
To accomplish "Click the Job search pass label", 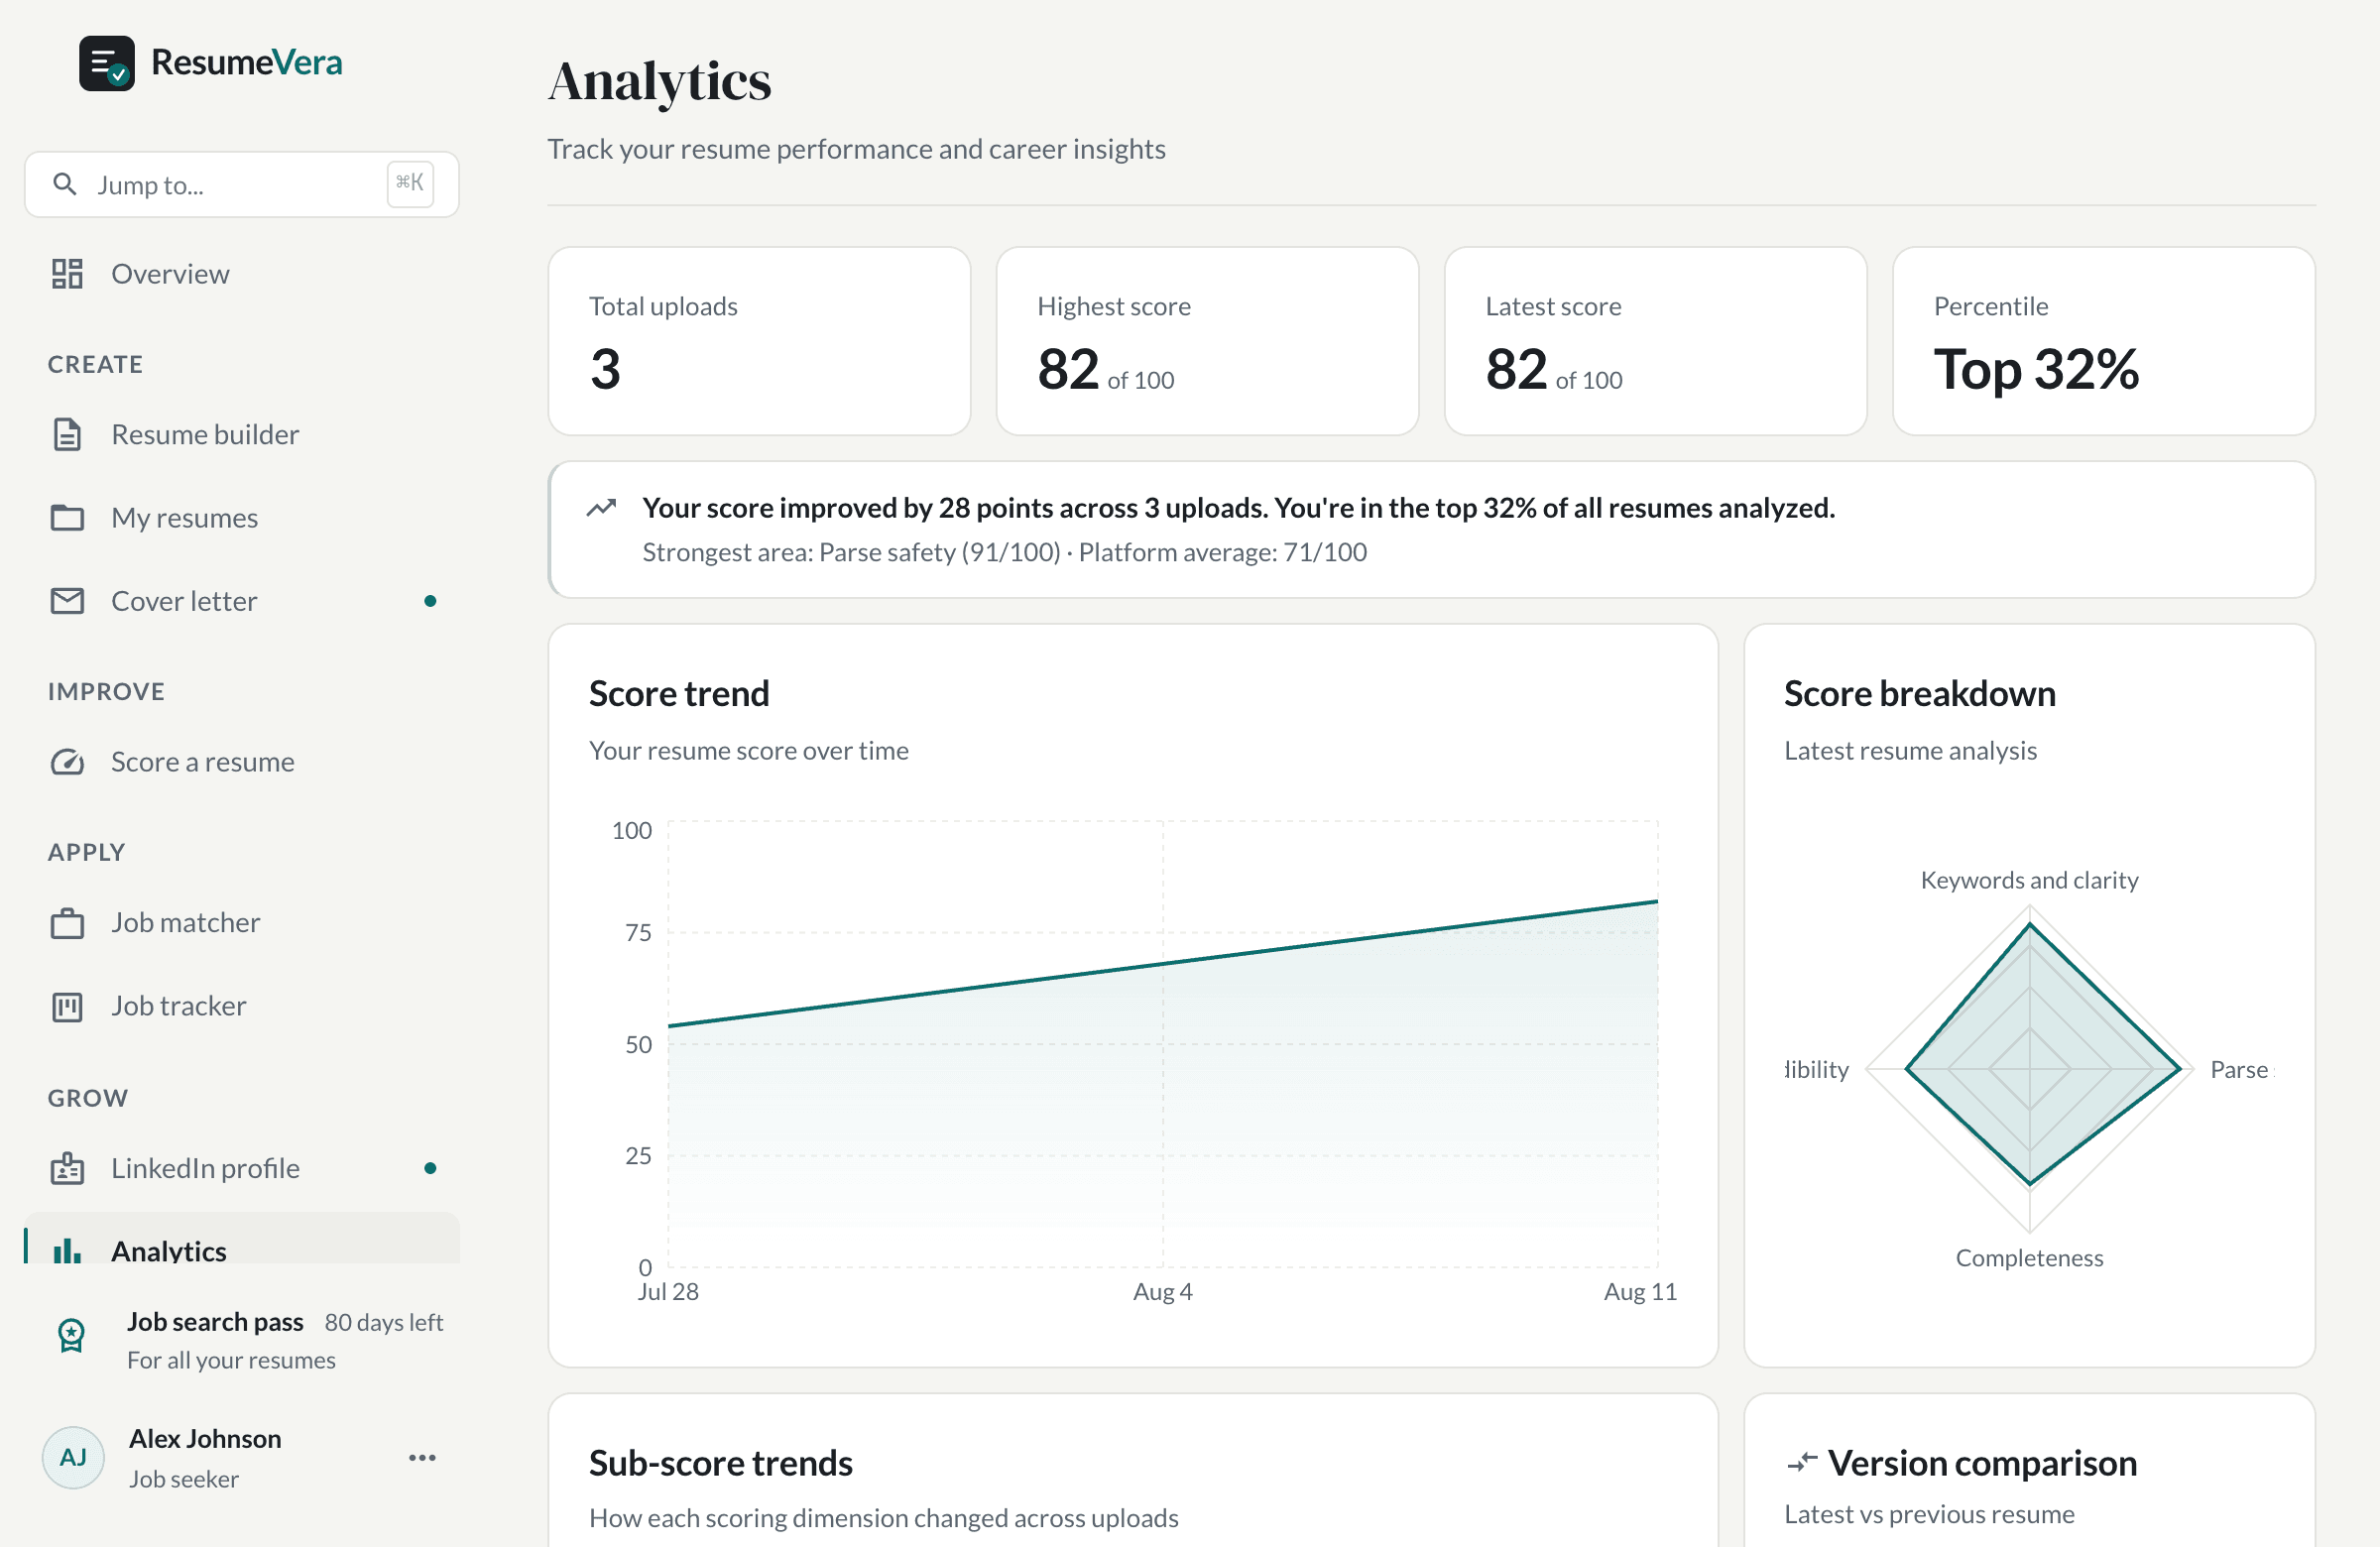I will point(215,1321).
